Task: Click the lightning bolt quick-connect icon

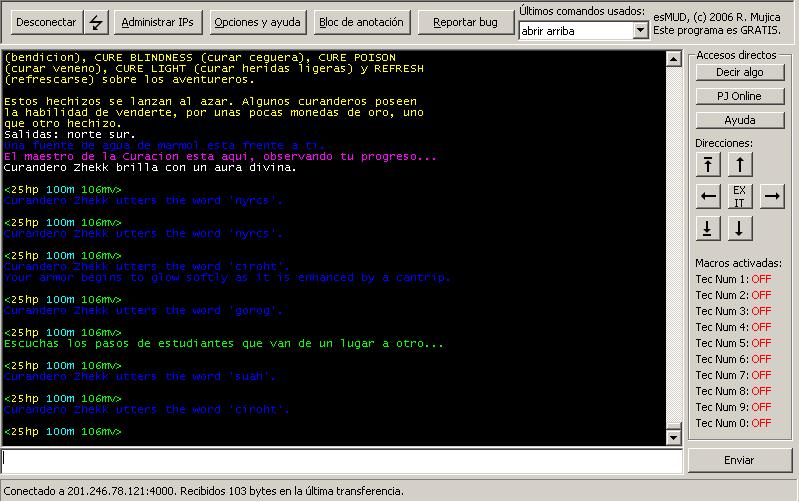Action: click(x=96, y=22)
